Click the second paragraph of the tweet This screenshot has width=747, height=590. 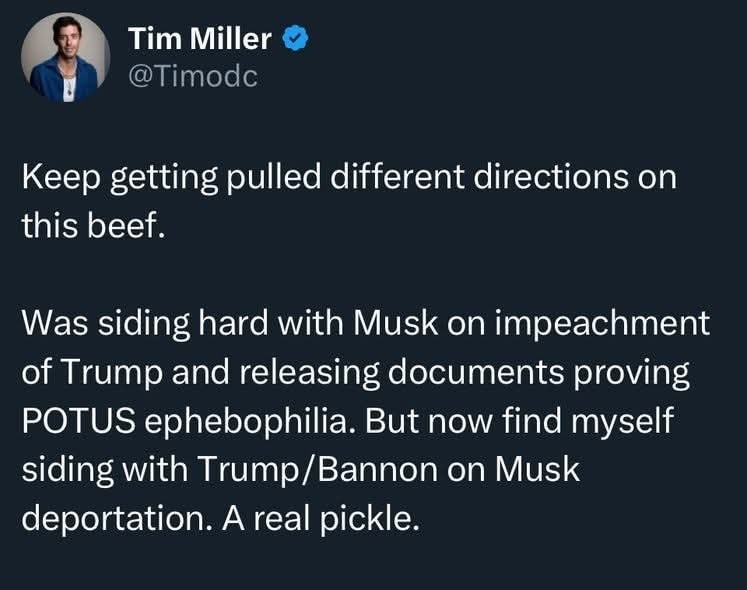point(365,420)
